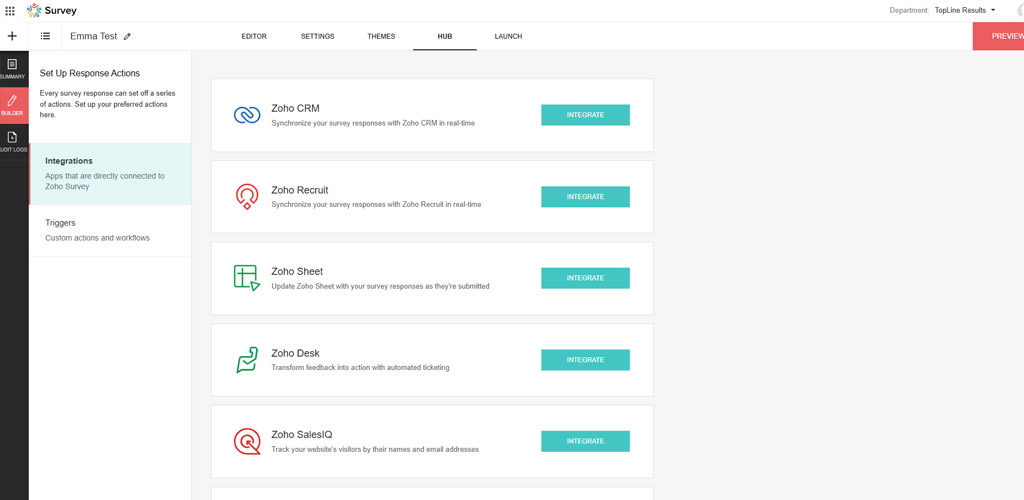Click the Zoho SalesIQ icon
The width and height of the screenshot is (1024, 500).
click(x=247, y=441)
